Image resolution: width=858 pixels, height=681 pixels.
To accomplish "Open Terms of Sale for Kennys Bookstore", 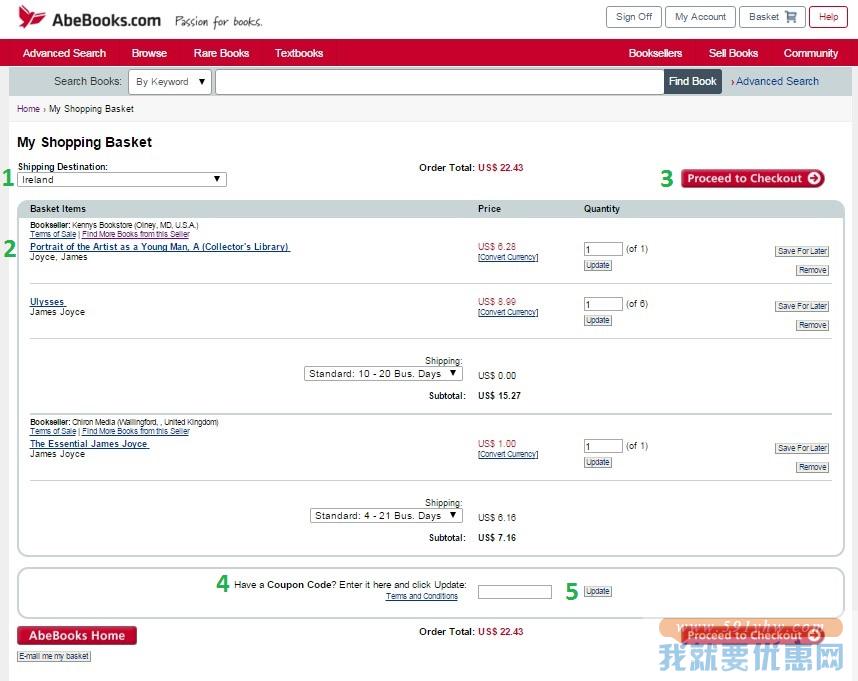I will pyautogui.click(x=53, y=234).
